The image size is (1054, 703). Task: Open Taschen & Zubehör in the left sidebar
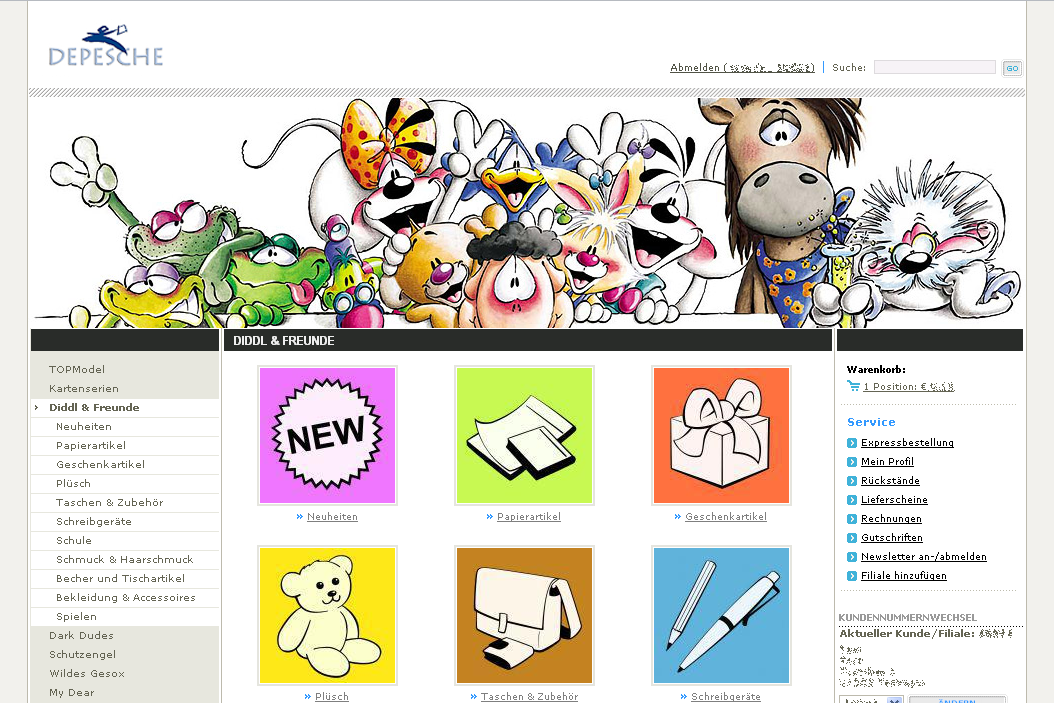click(x=110, y=502)
